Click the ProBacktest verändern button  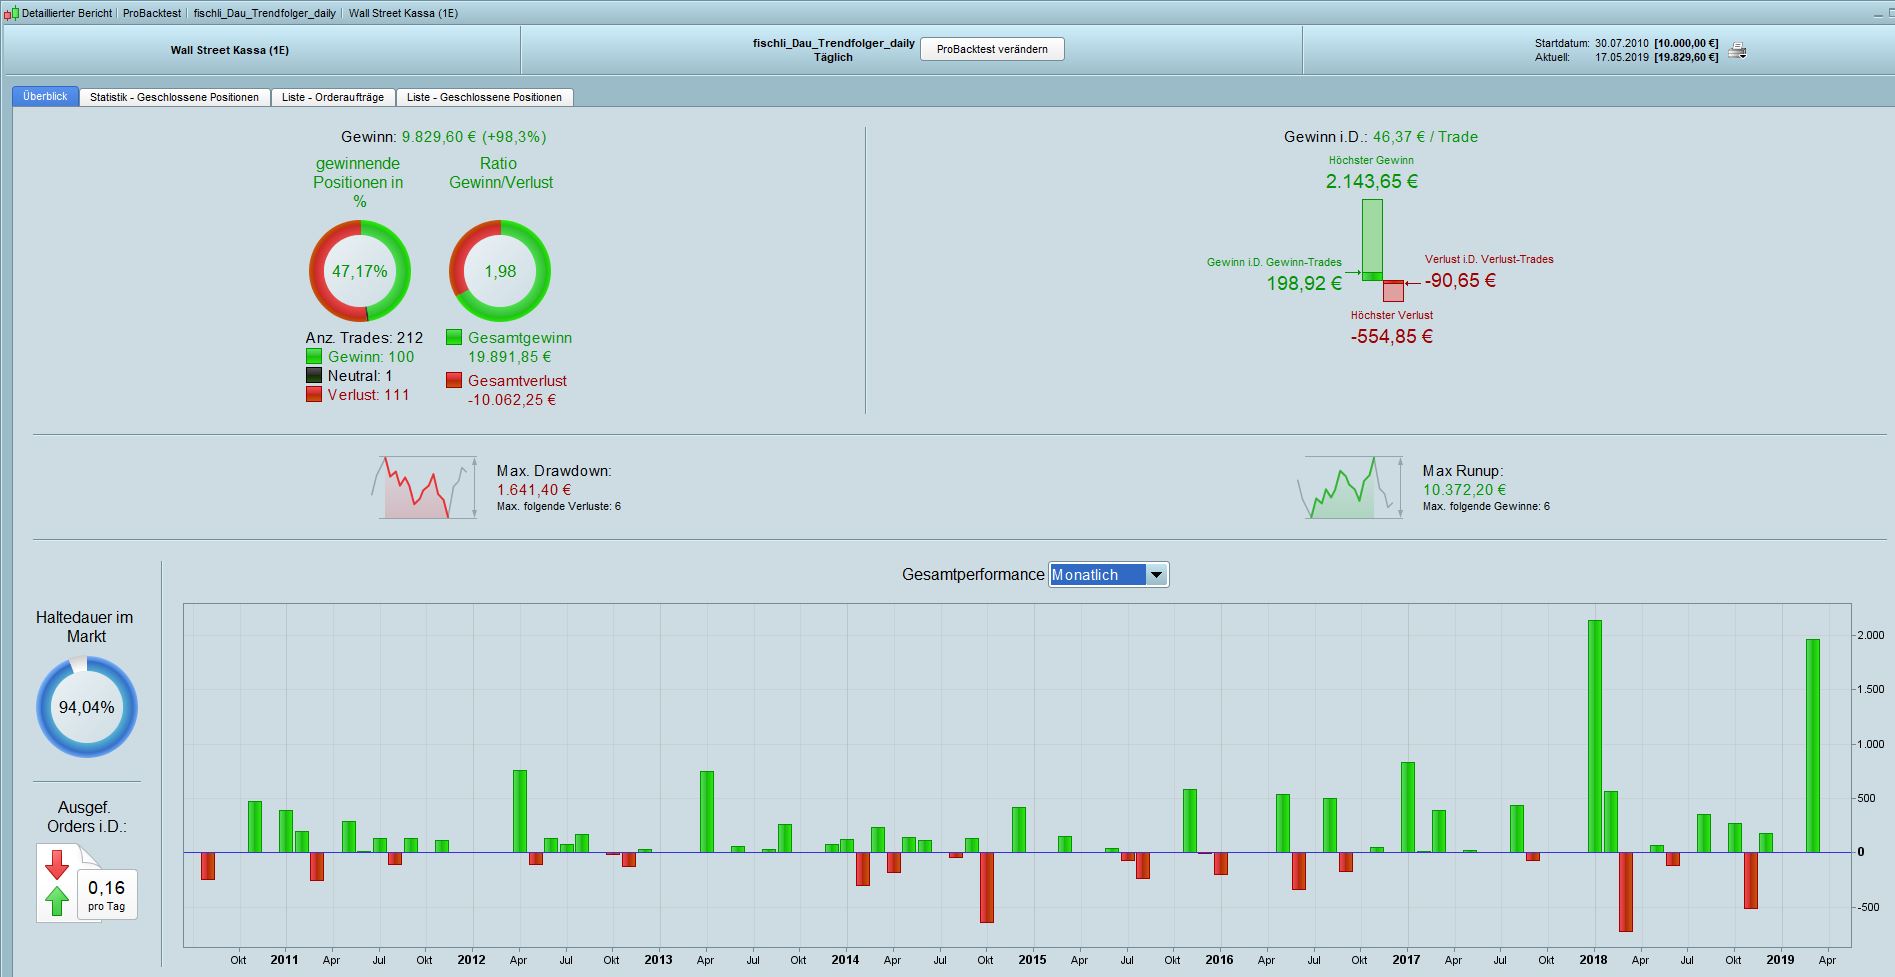[x=992, y=49]
